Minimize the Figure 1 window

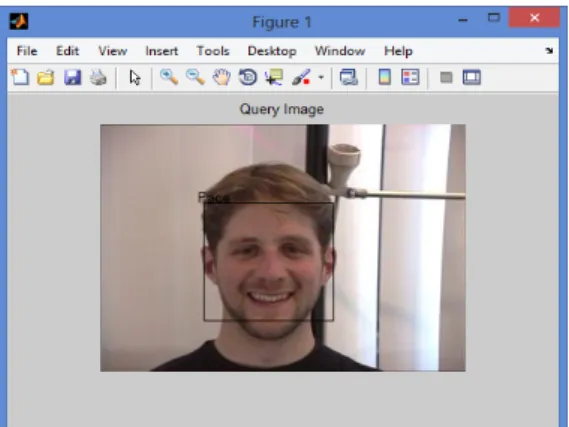pyautogui.click(x=463, y=20)
